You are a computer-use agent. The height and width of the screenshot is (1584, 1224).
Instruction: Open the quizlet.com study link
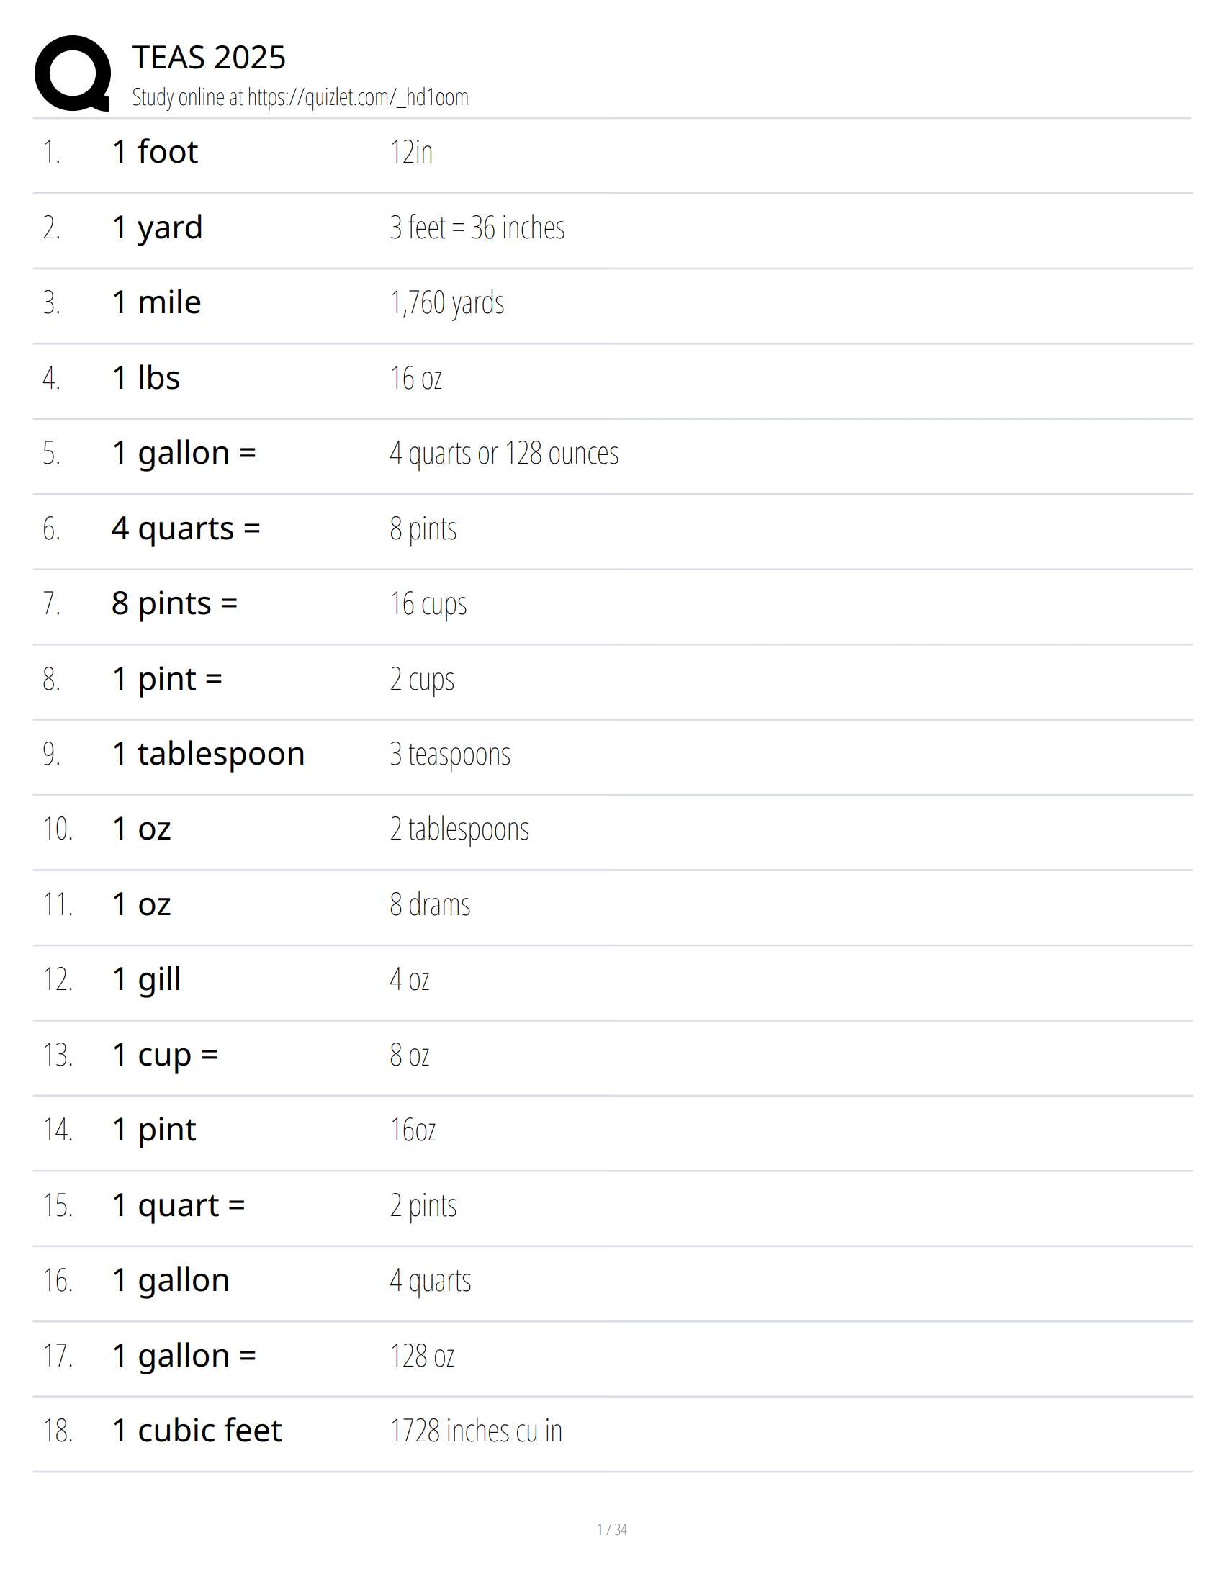point(357,97)
